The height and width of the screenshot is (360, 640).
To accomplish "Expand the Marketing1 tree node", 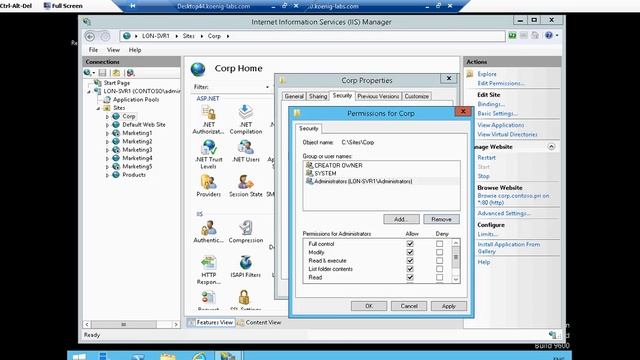I will click(x=107, y=133).
